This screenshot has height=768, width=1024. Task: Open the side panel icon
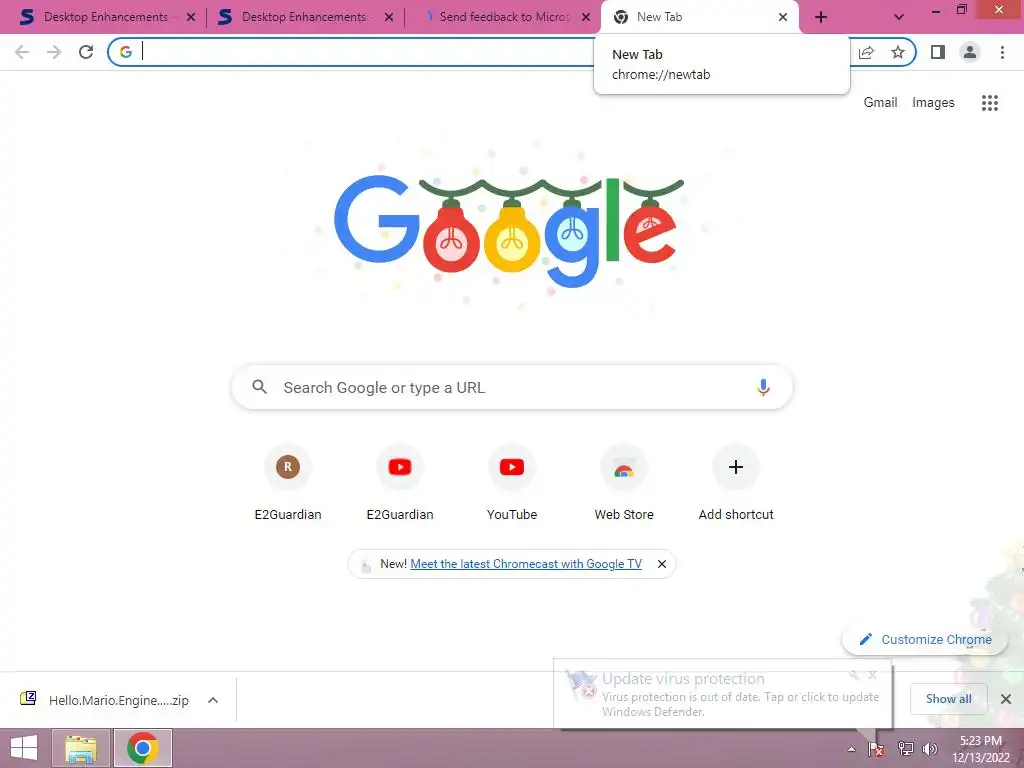[938, 52]
